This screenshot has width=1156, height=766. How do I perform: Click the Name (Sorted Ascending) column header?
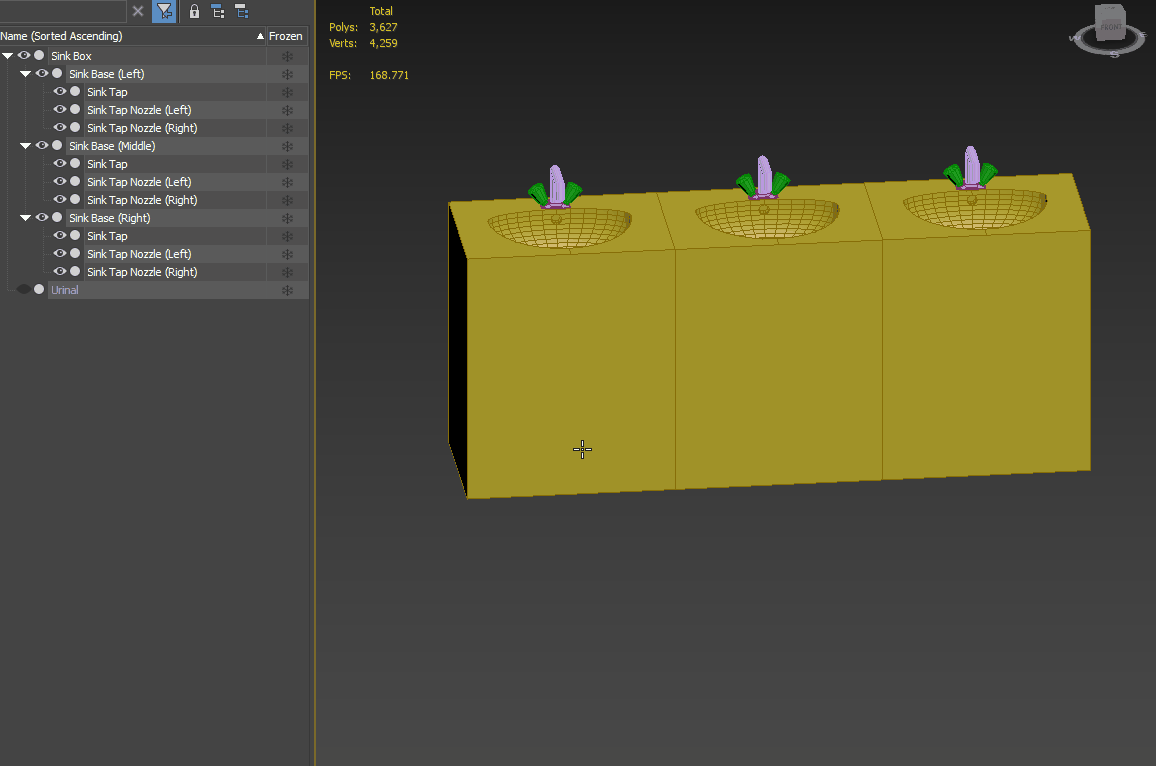[x=130, y=35]
